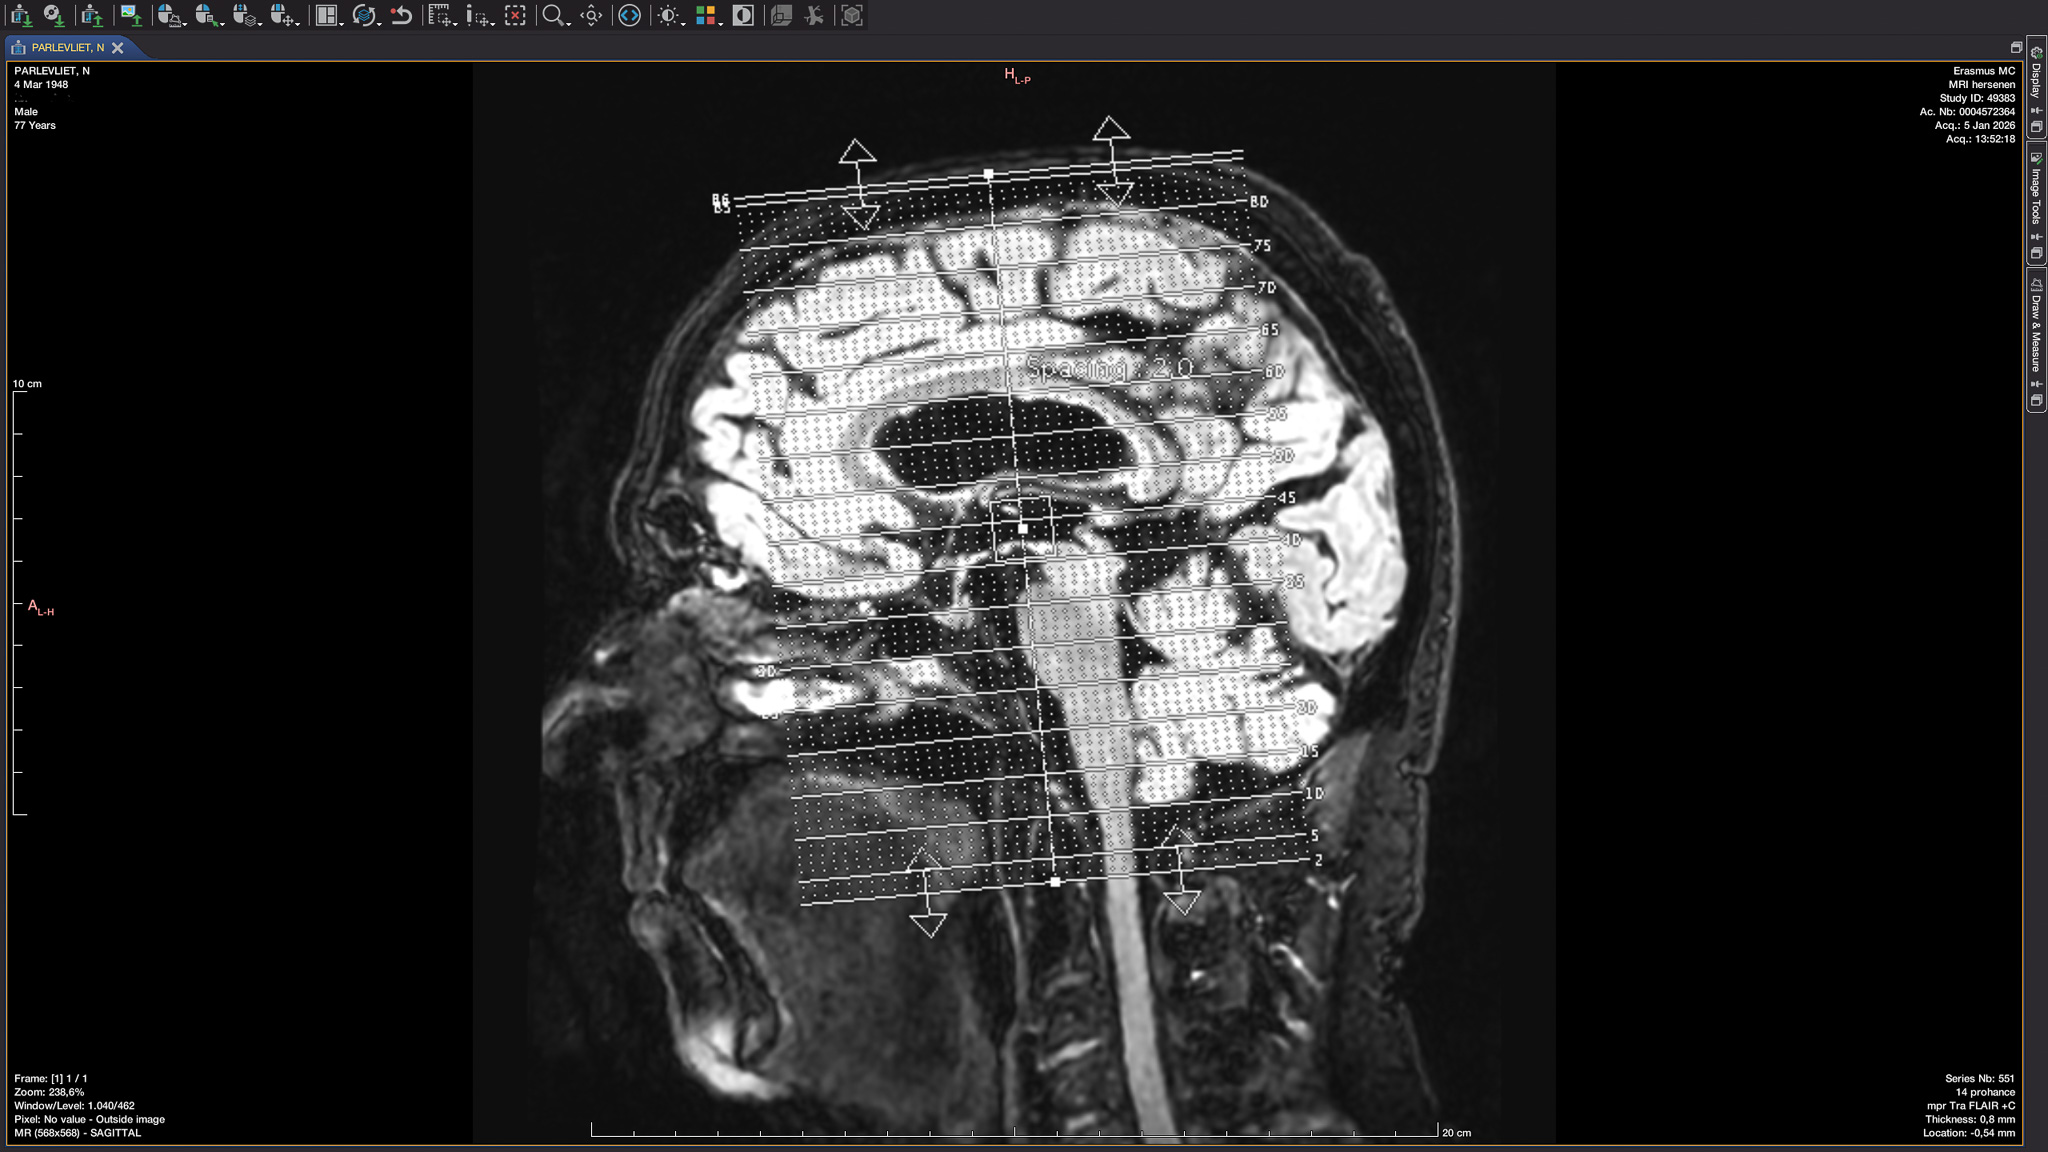Click the 3D volume cube icon
The height and width of the screenshot is (1152, 2048).
(851, 15)
